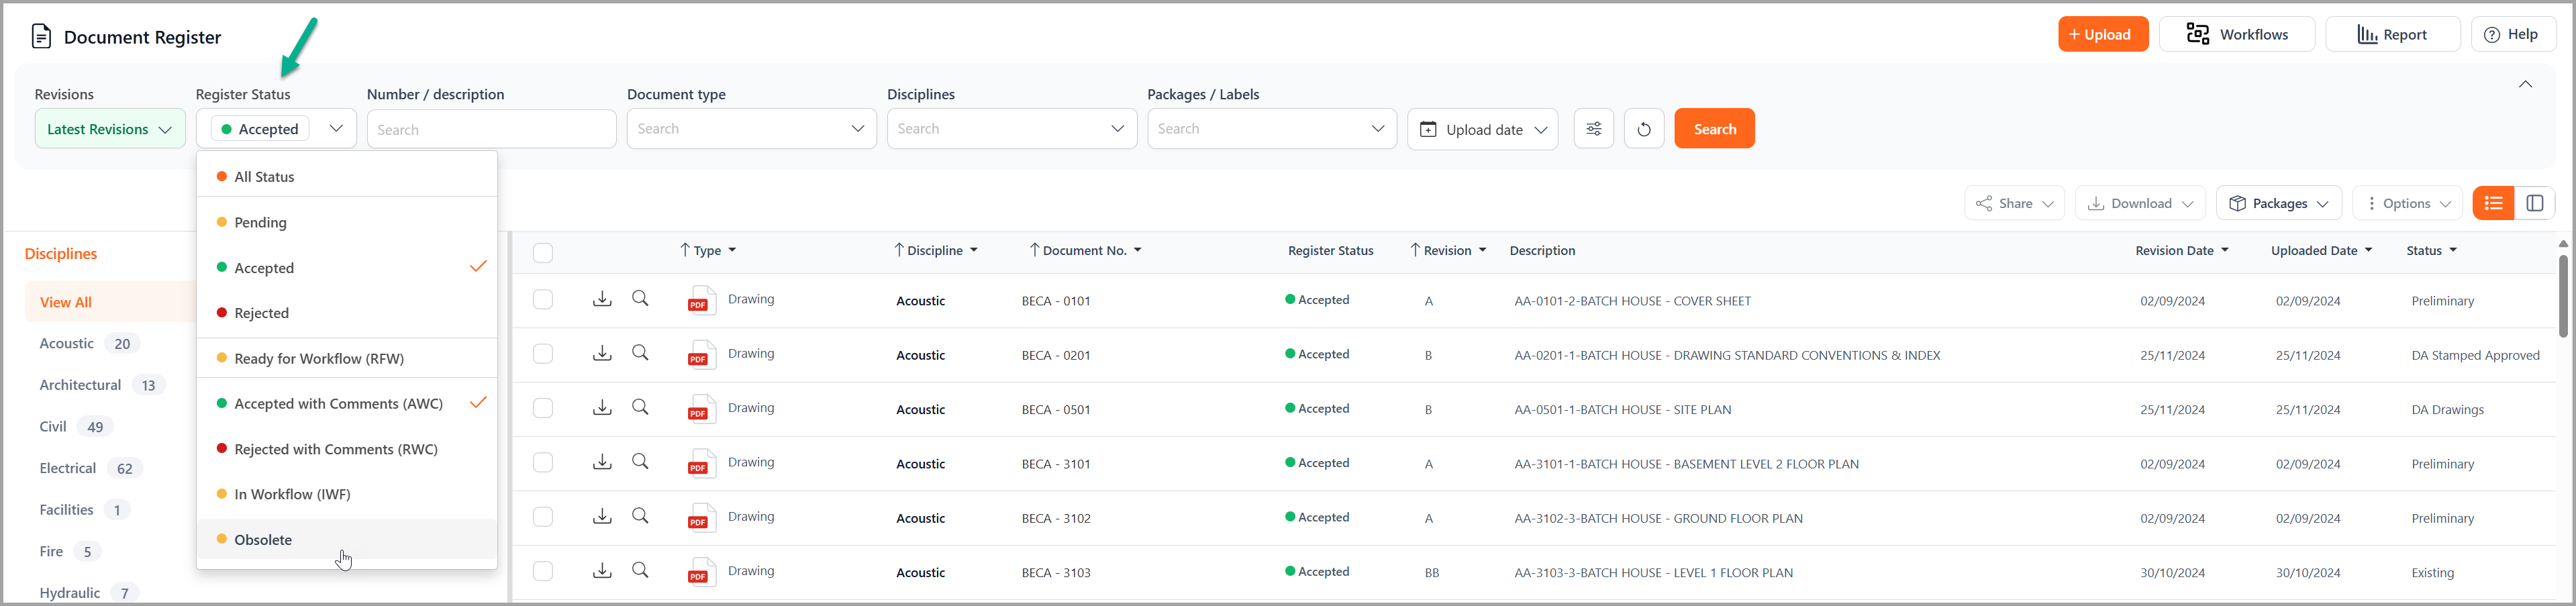Image resolution: width=2576 pixels, height=606 pixels.
Task: Download the BECA - 3101 drawing
Action: [602, 462]
